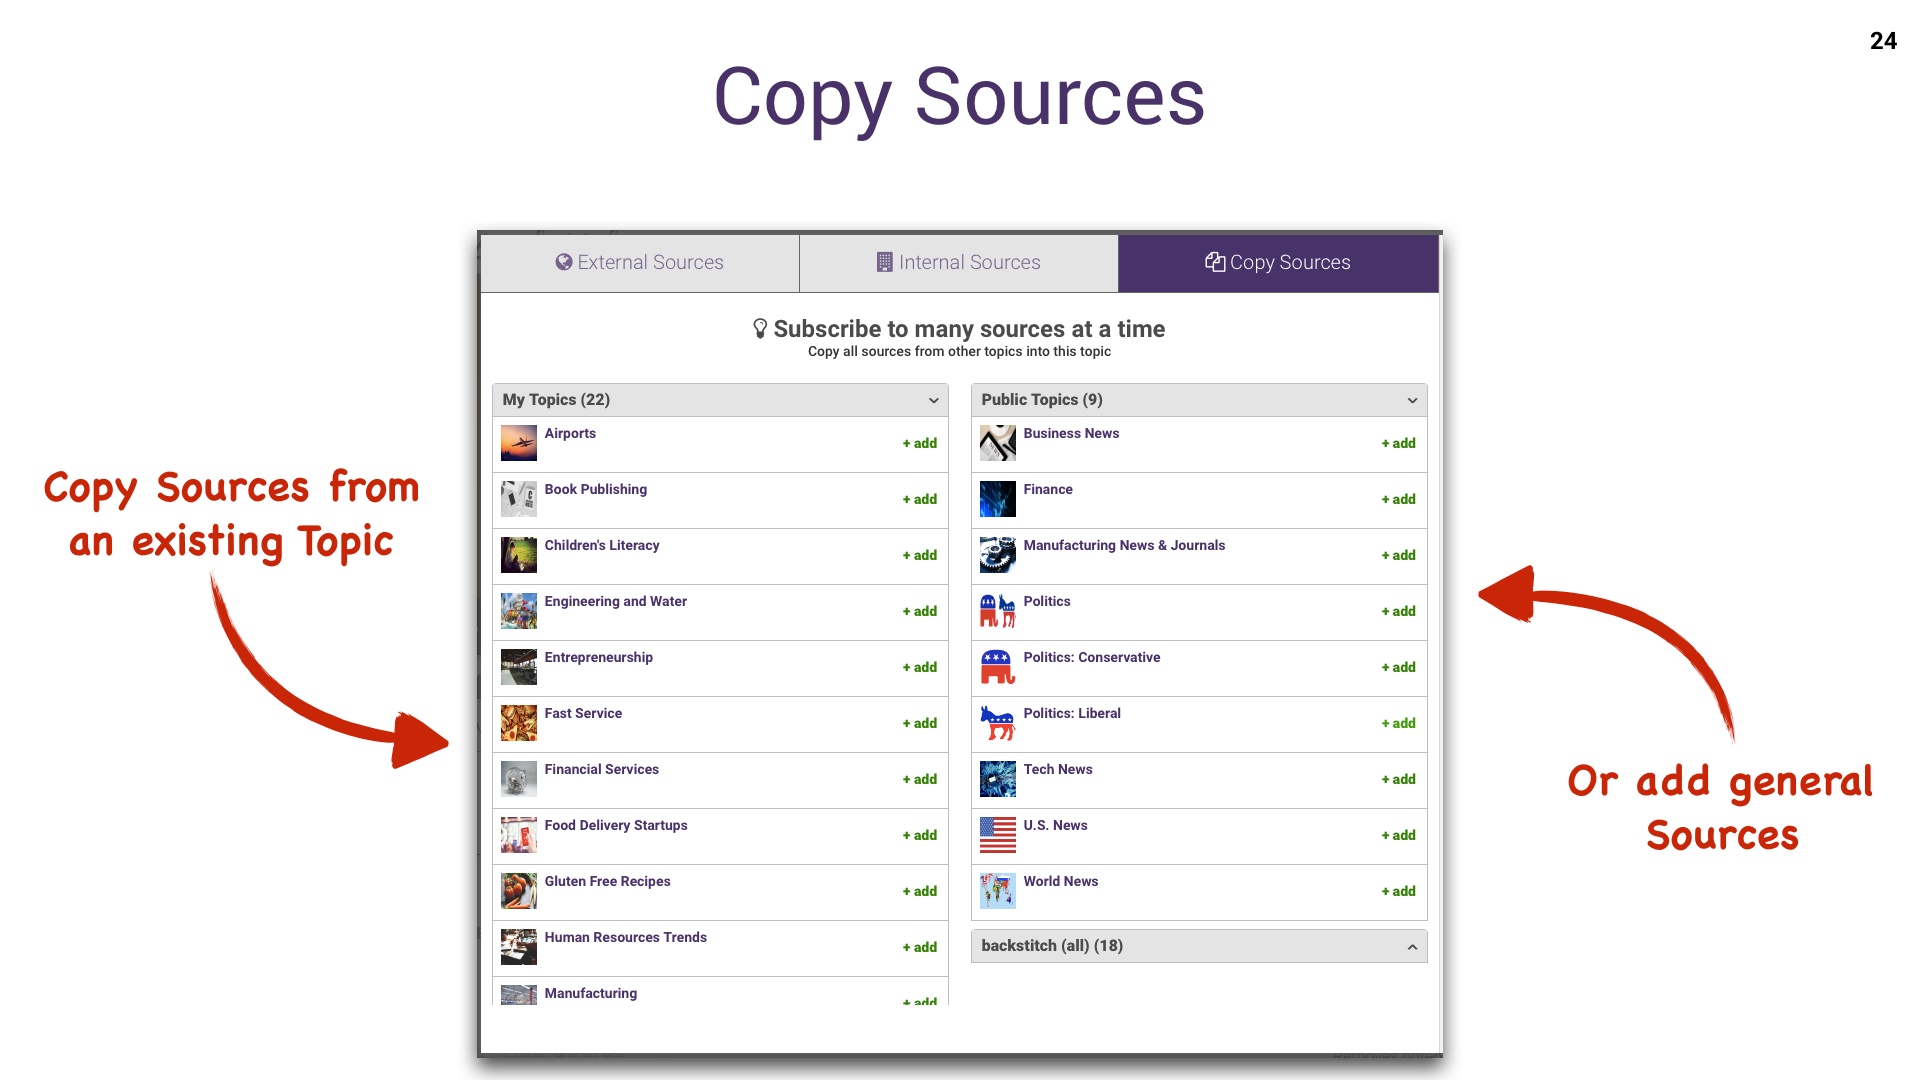Toggle subscription for Gluten Free Recipes topic

click(919, 891)
